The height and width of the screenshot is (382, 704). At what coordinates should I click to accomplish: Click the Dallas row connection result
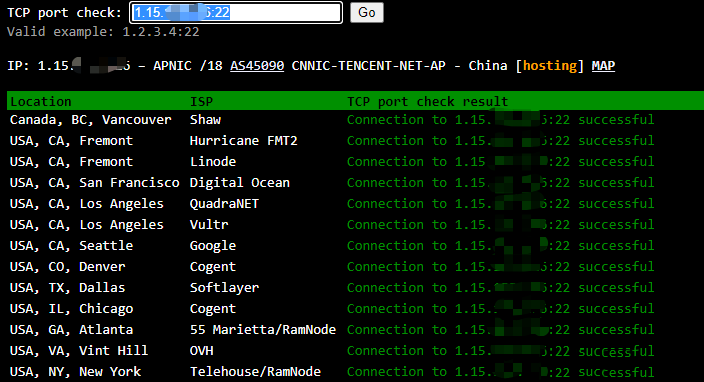(501, 288)
